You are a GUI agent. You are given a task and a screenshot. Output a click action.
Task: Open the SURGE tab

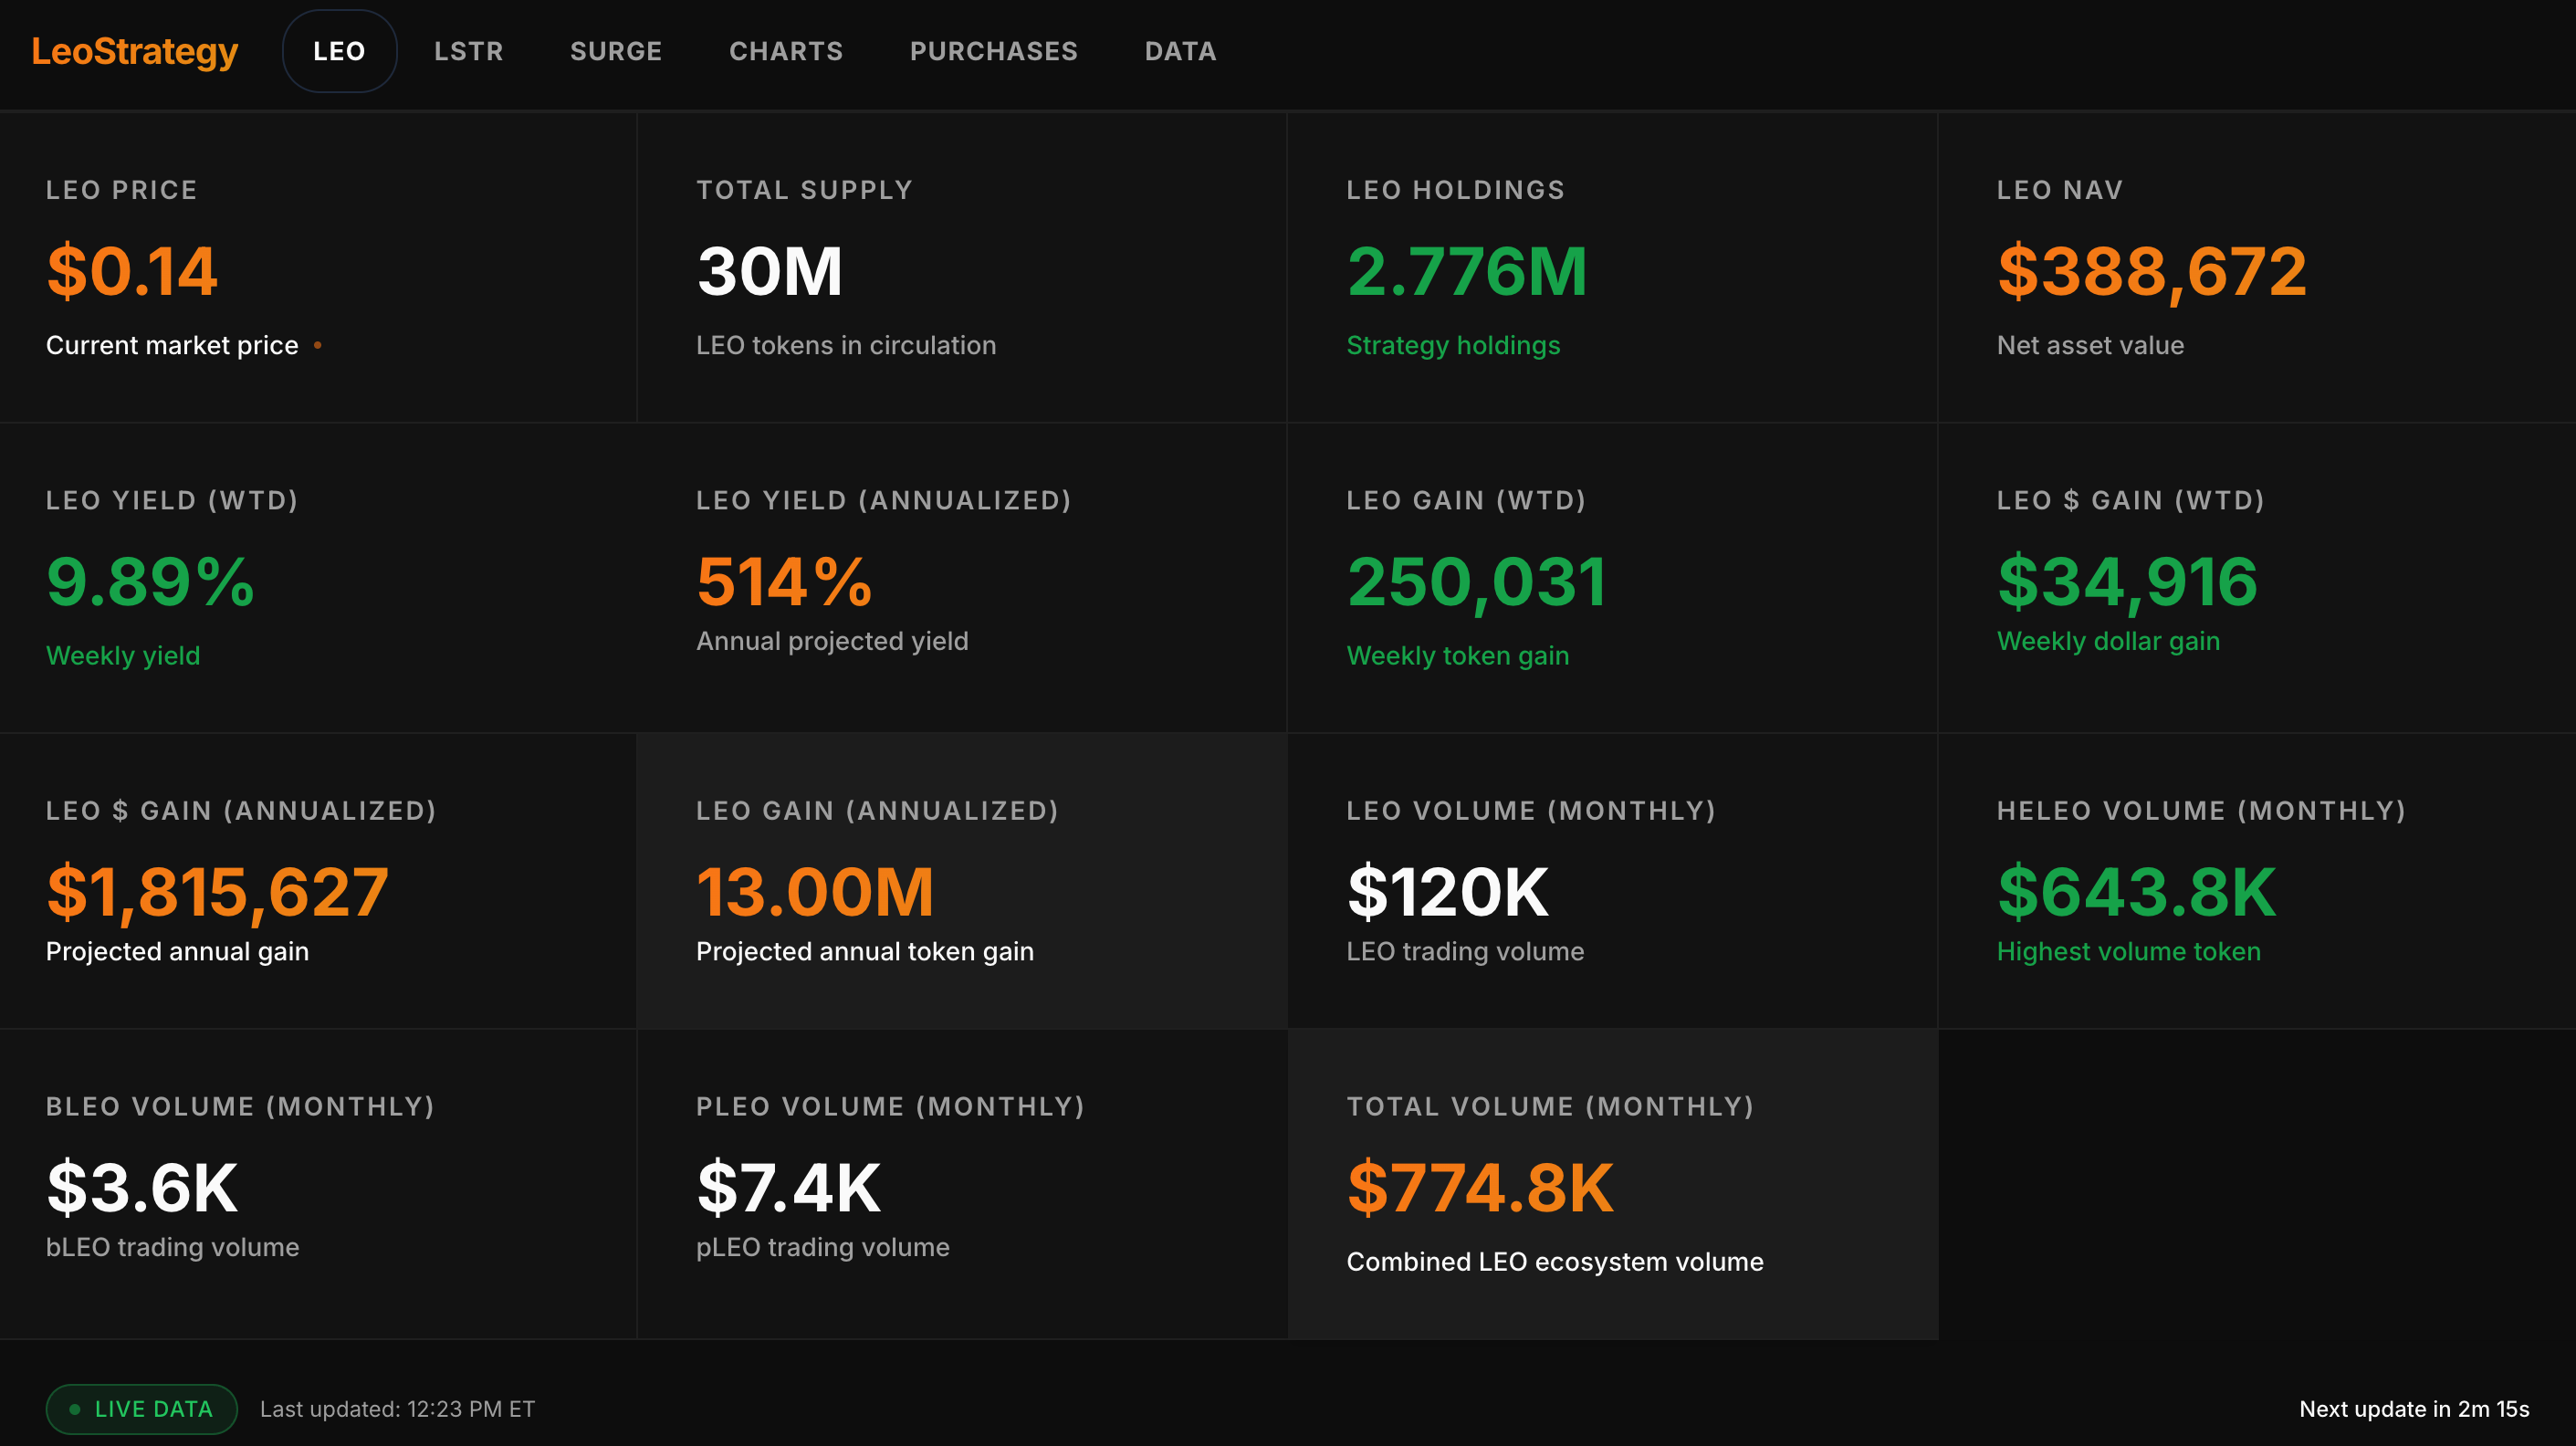click(x=616, y=51)
